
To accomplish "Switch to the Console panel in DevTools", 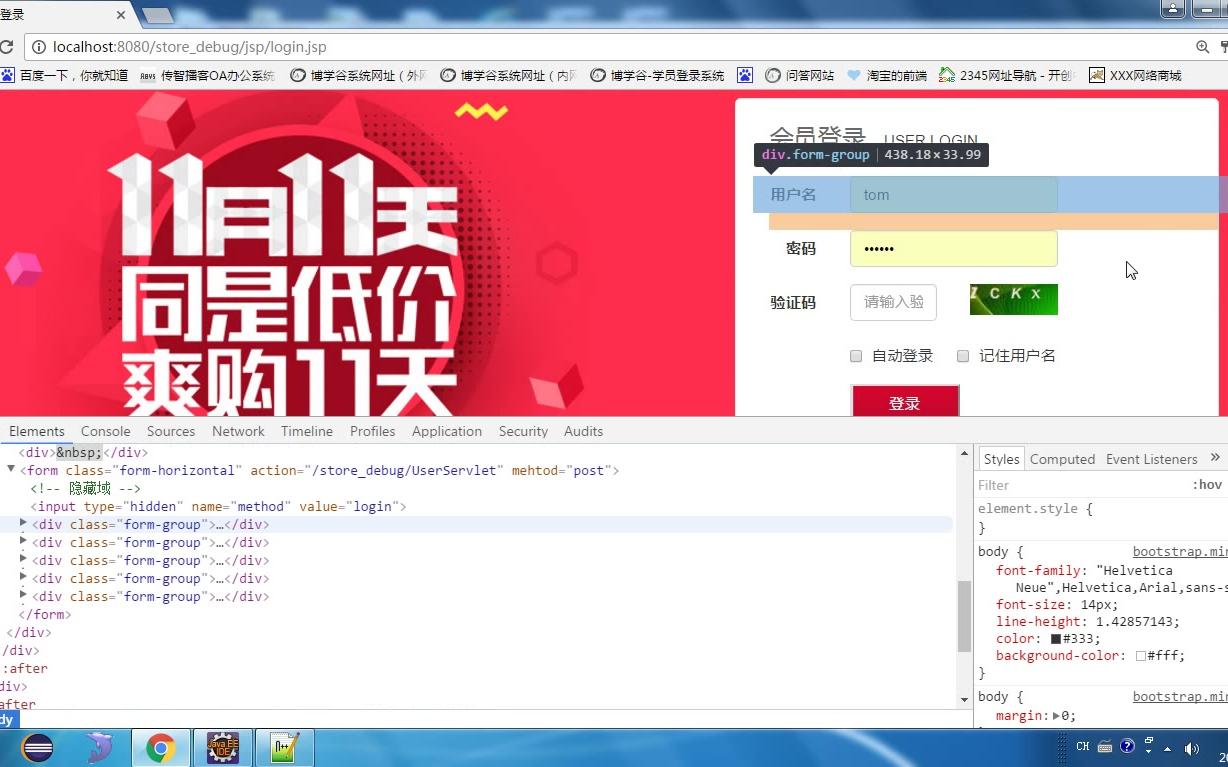I will click(x=105, y=431).
